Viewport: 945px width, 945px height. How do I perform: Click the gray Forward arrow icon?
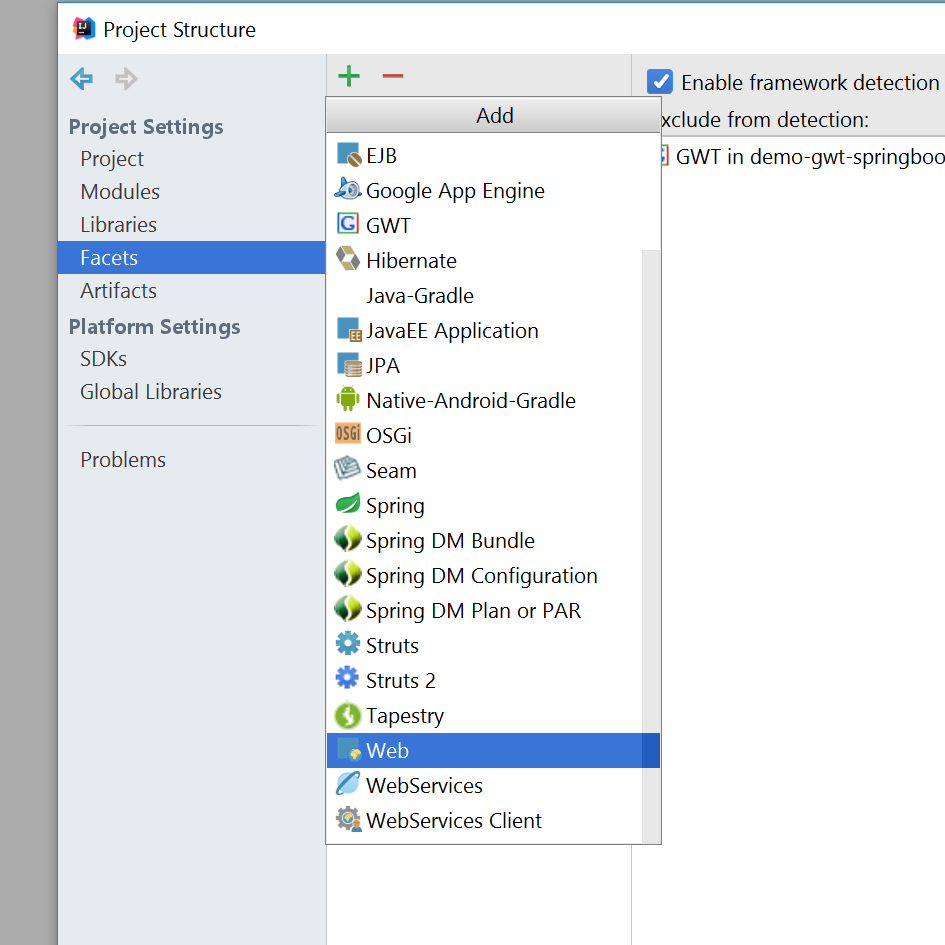click(x=126, y=78)
